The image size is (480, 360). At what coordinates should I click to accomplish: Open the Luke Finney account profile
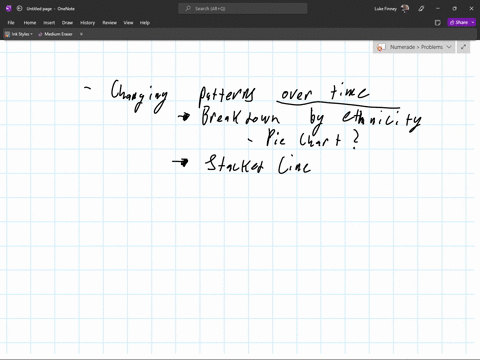click(x=392, y=9)
